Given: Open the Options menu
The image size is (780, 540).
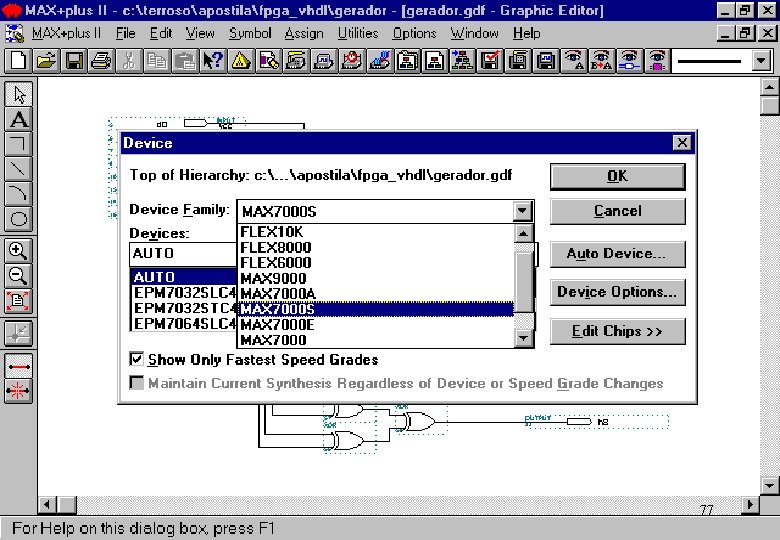Looking at the screenshot, I should pyautogui.click(x=414, y=33).
